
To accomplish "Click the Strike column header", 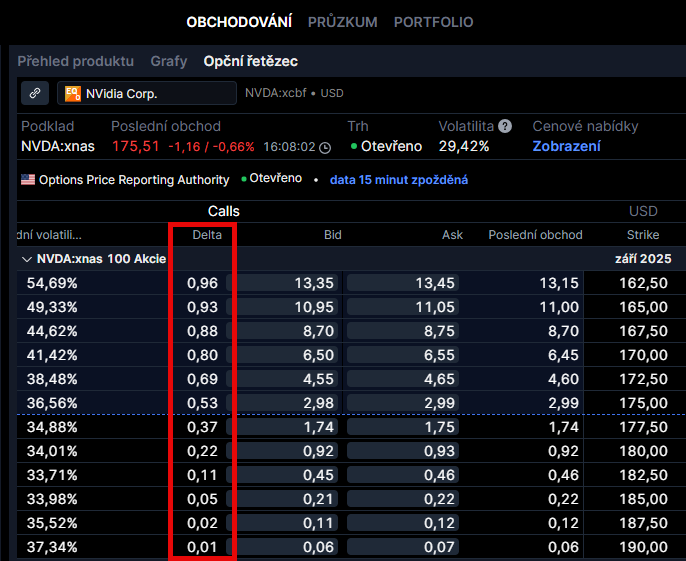I will [643, 235].
